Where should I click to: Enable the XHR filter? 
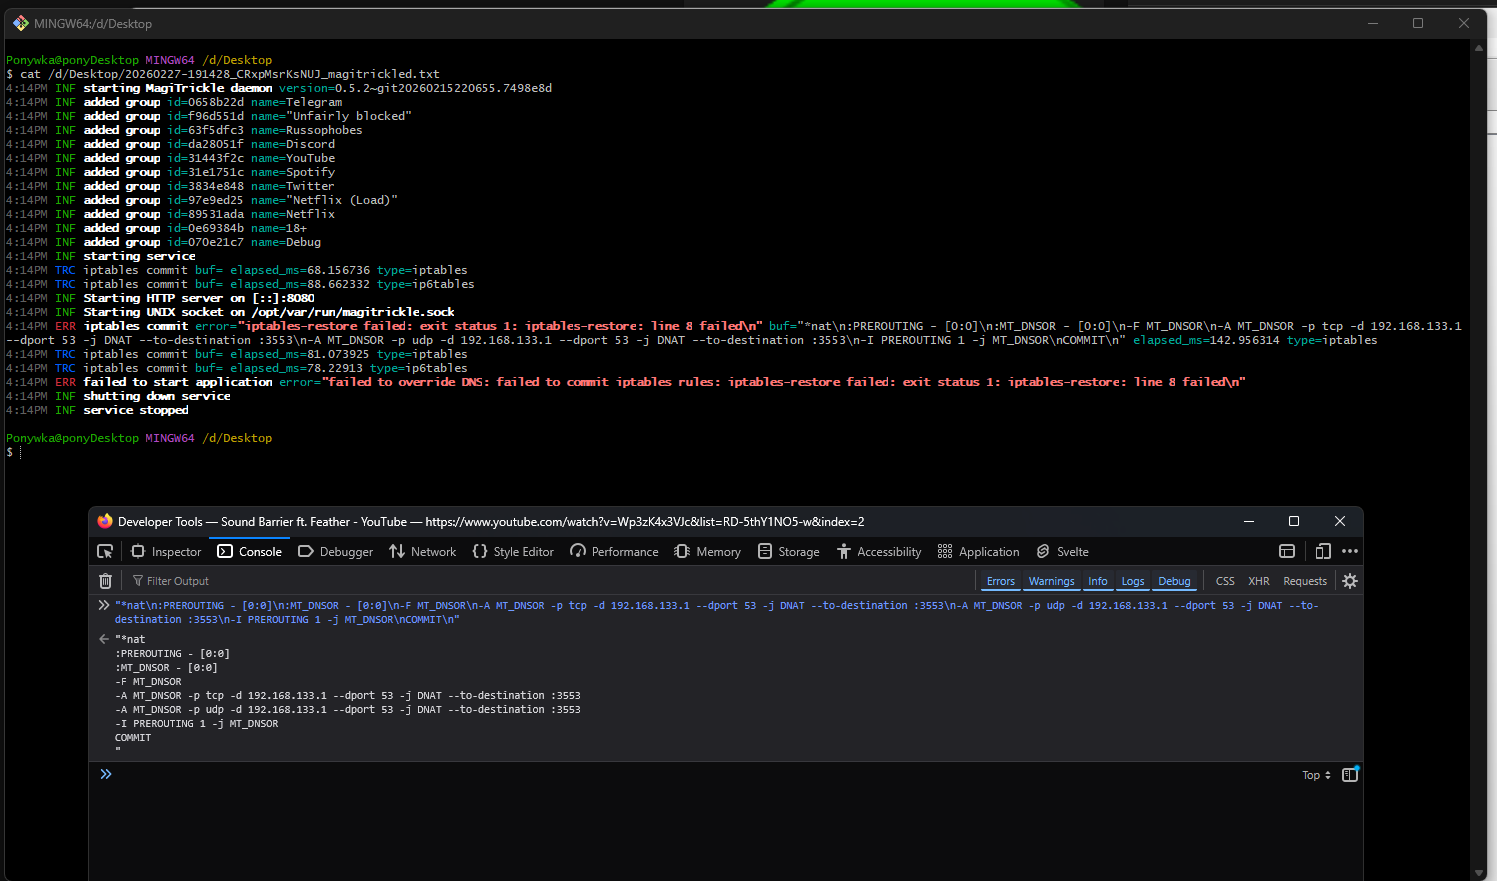pos(1258,581)
